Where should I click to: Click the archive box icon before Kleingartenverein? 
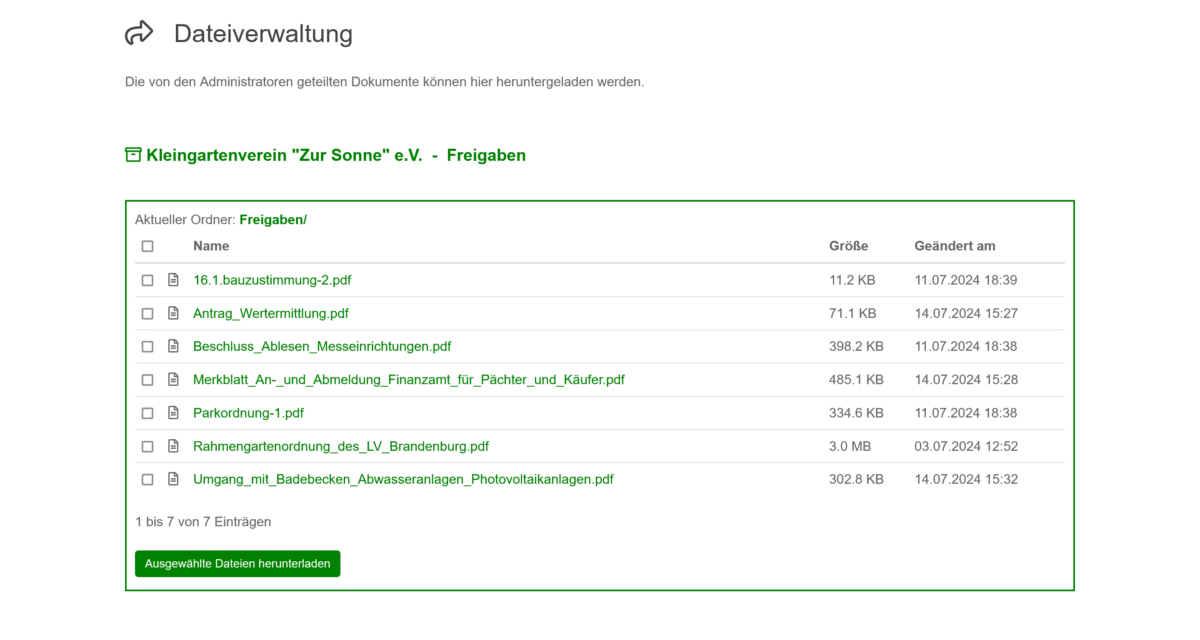(133, 155)
